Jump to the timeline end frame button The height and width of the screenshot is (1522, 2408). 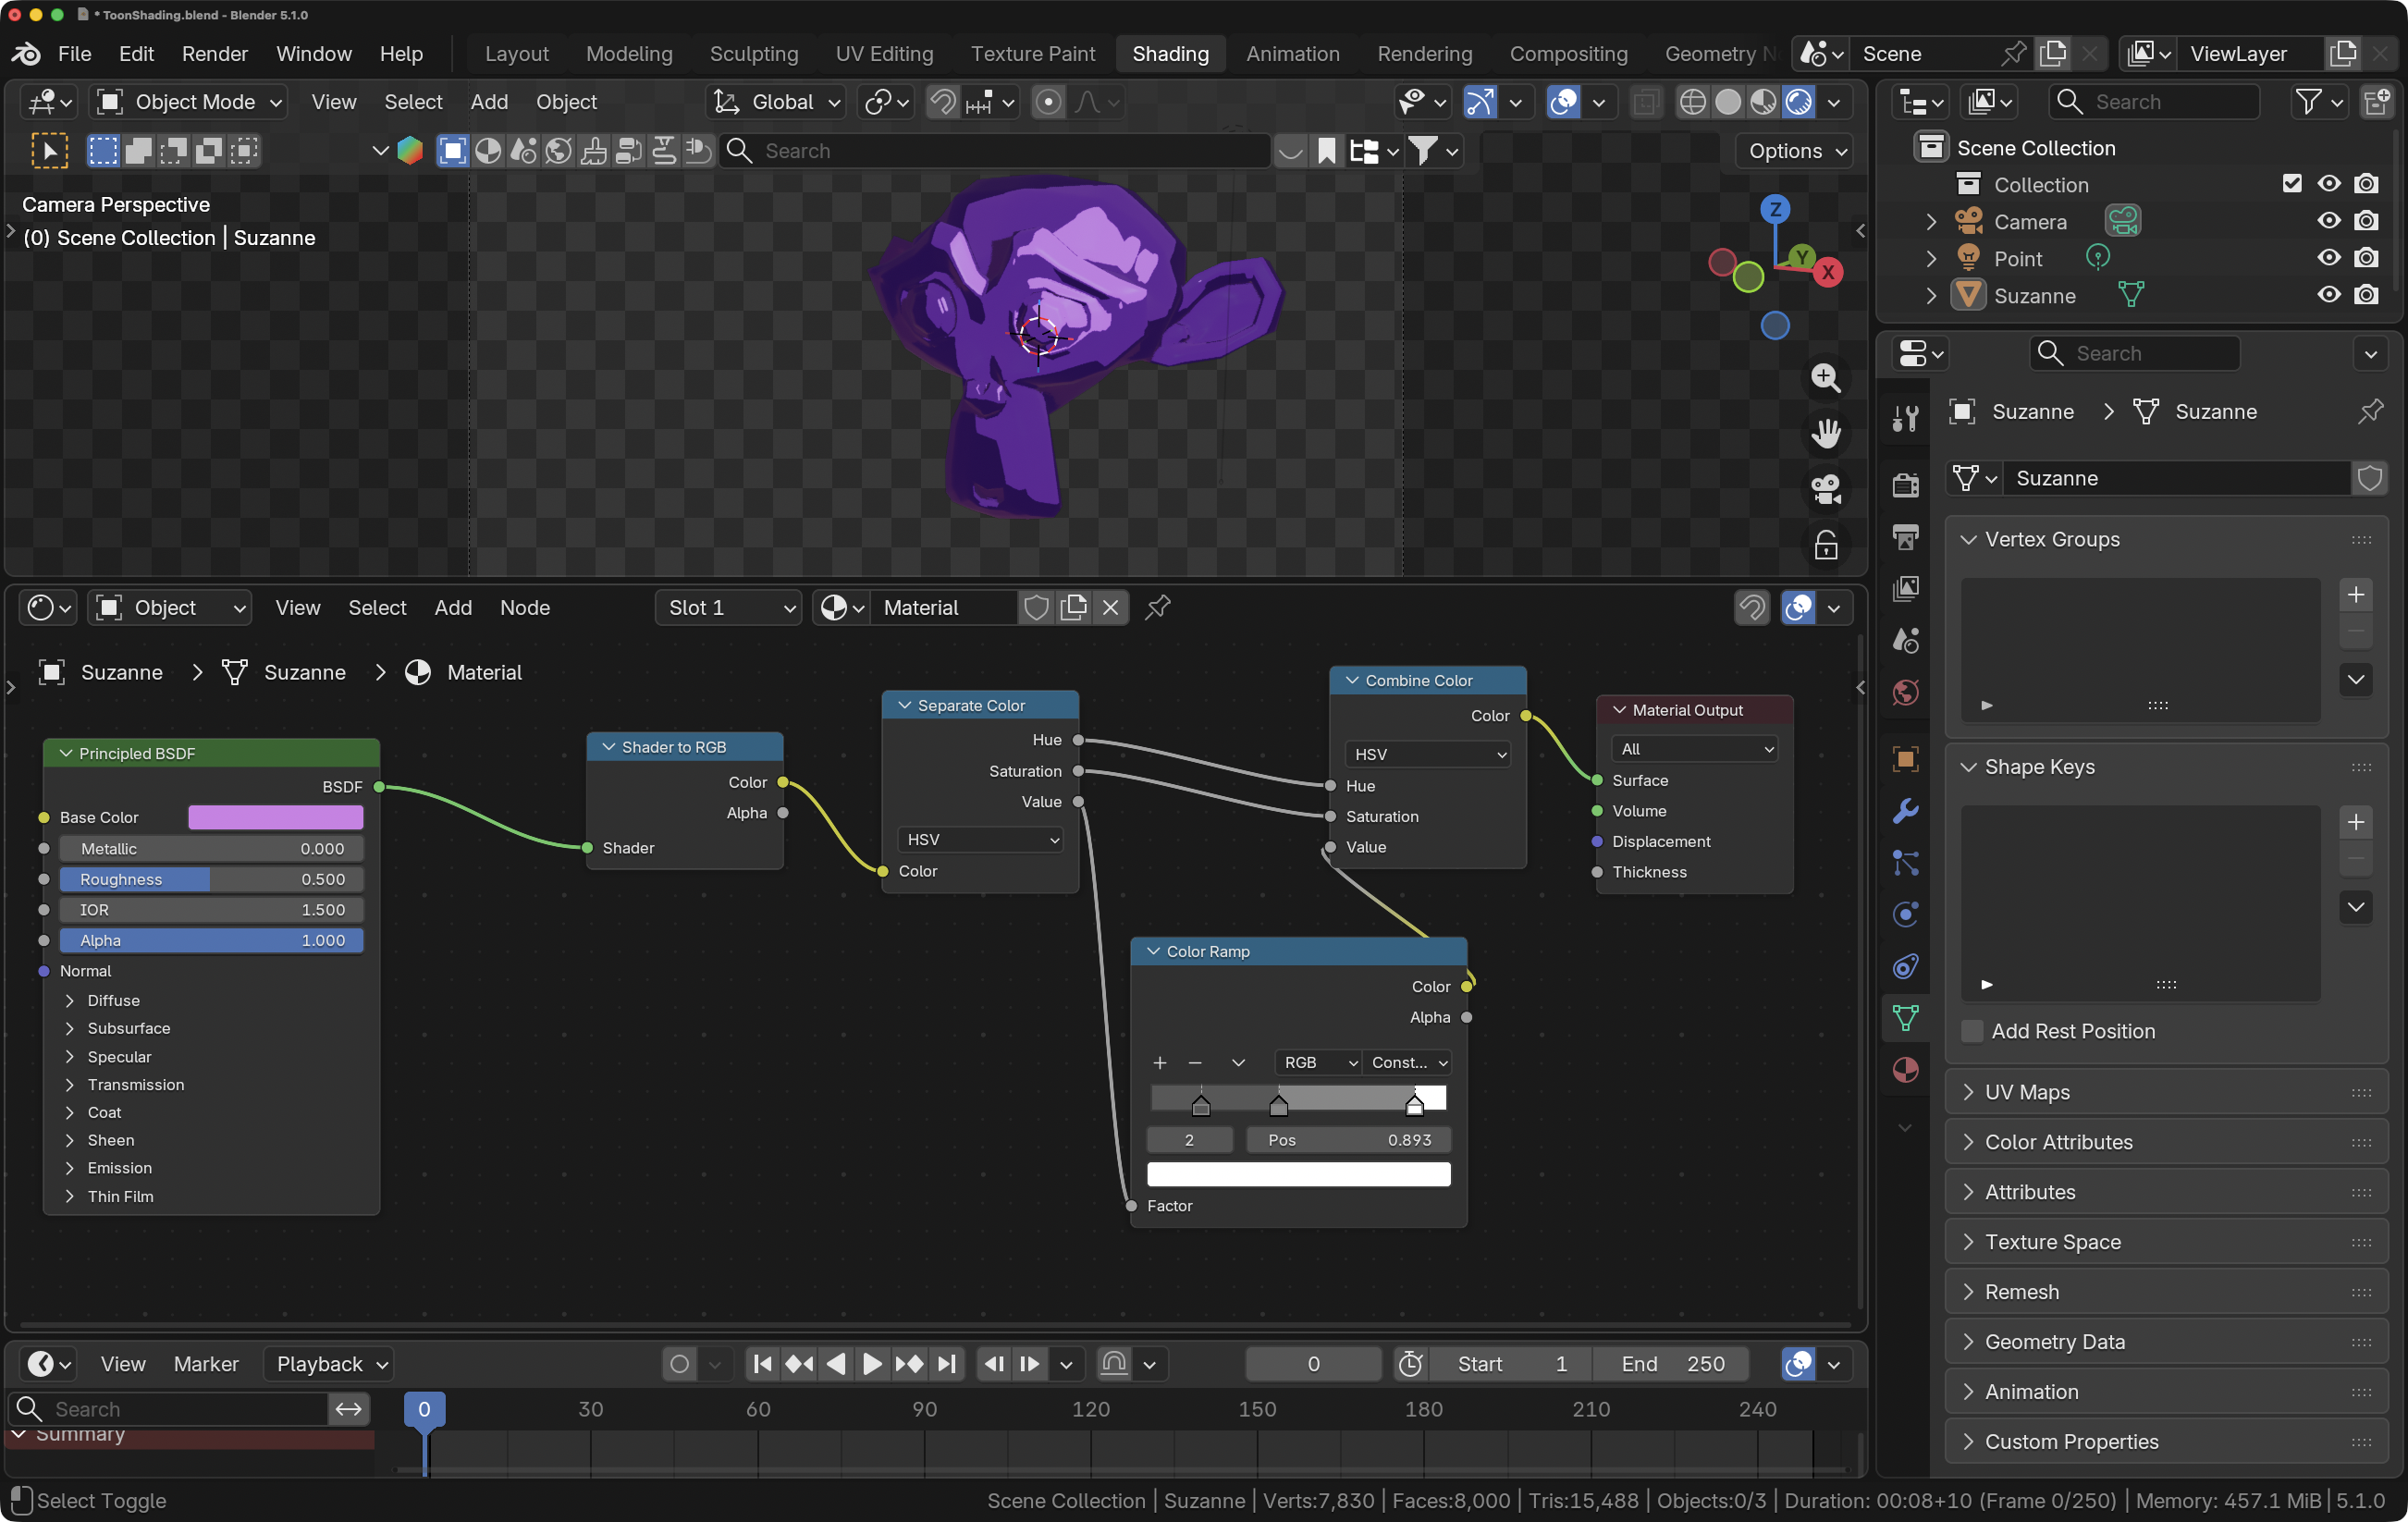[946, 1364]
